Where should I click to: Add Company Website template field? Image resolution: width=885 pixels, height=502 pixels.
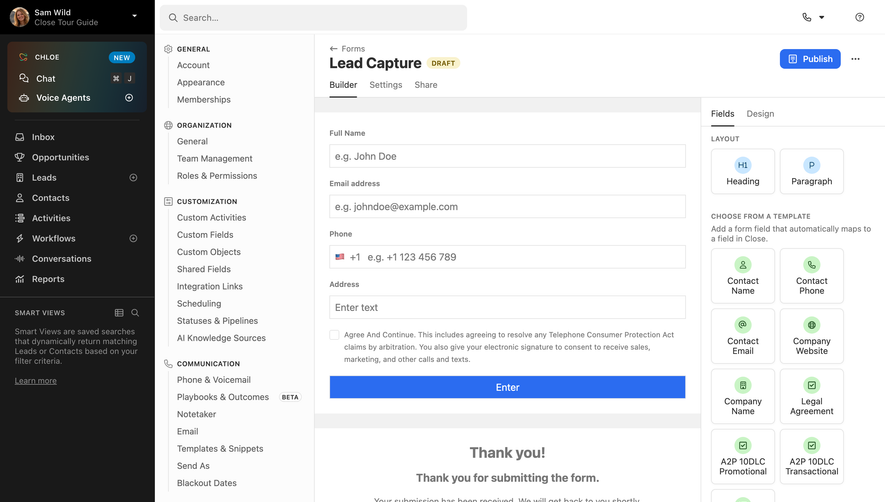click(x=812, y=336)
